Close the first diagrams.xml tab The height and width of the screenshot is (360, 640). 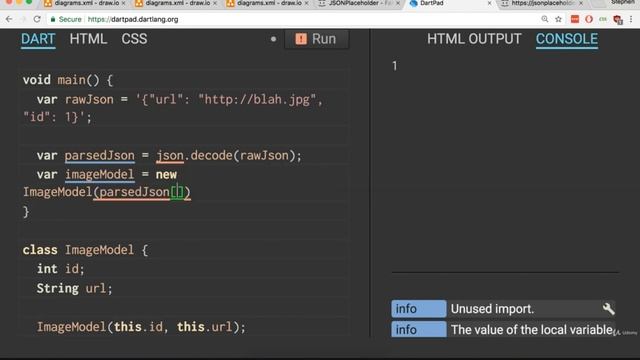coord(123,3)
